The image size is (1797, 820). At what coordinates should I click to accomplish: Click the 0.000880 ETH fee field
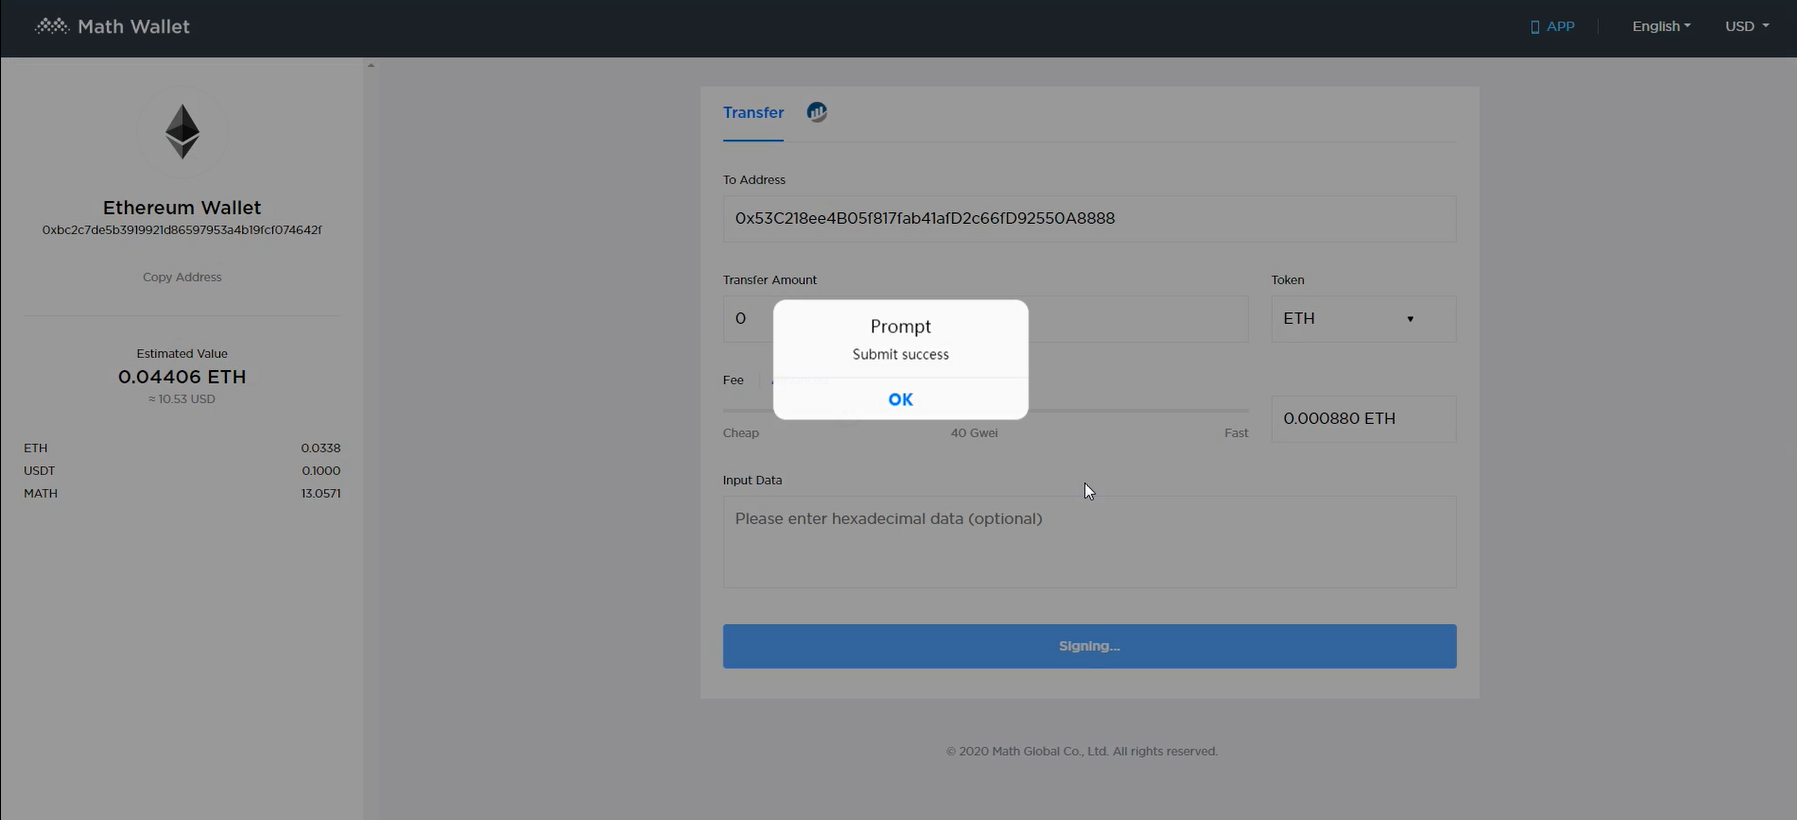pos(1362,419)
